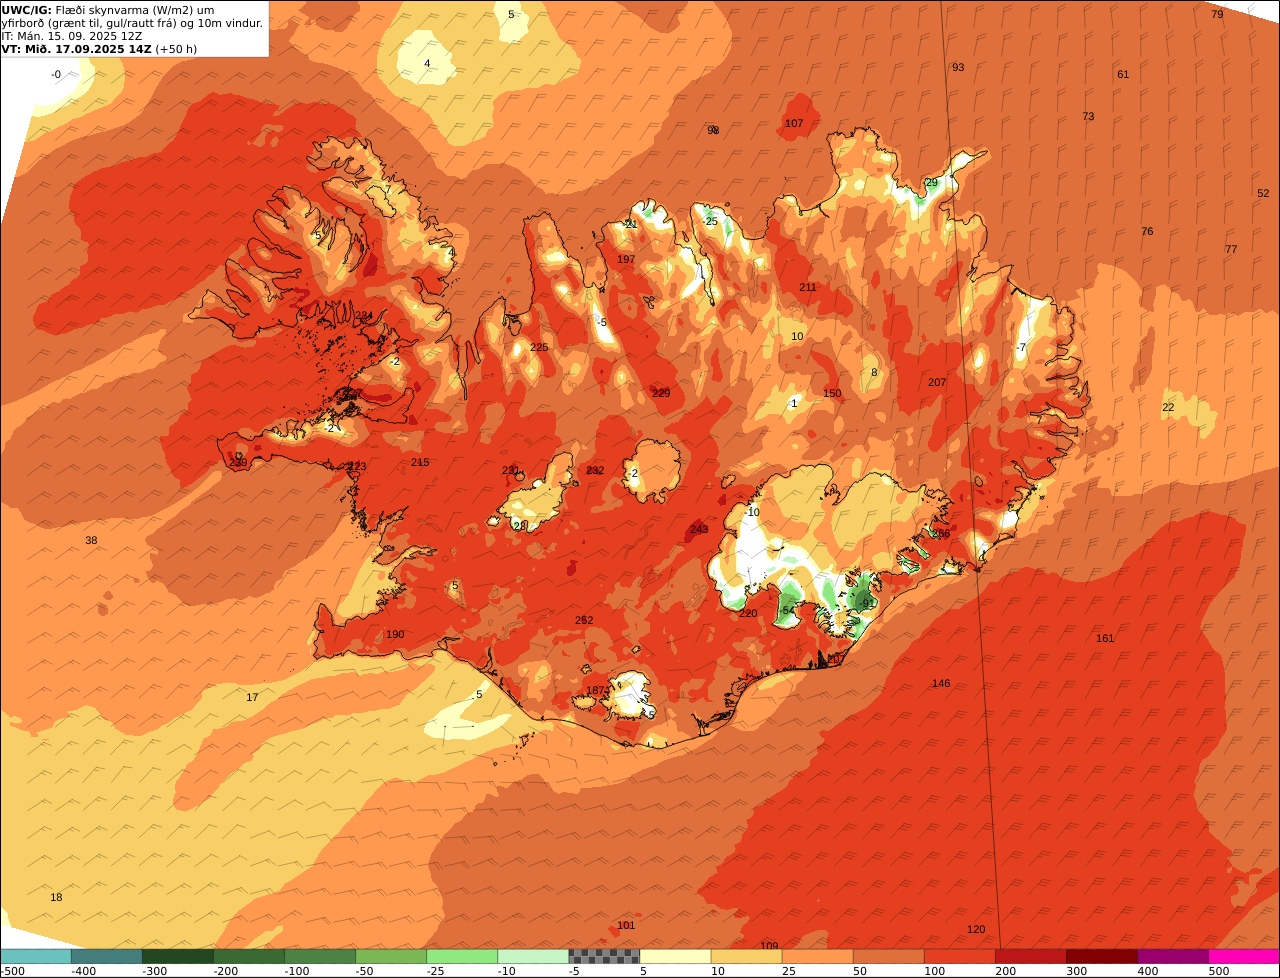Click the map value 207 in east Iceland
Screen dimensions: 1280x978
click(937, 383)
